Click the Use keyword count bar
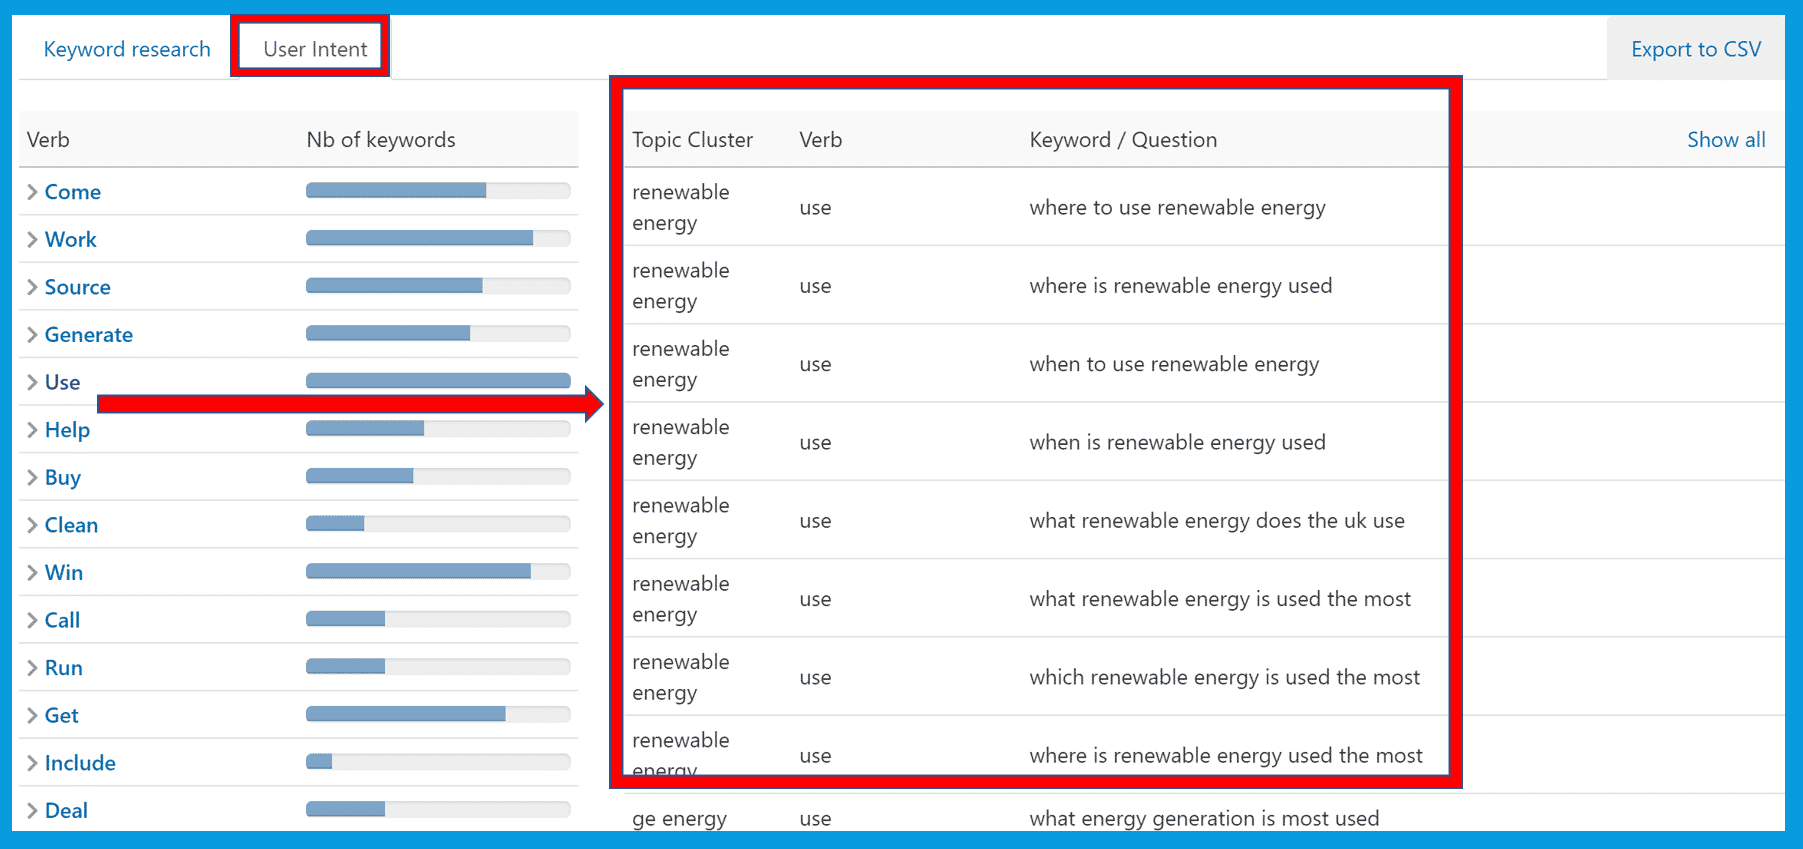Image resolution: width=1803 pixels, height=849 pixels. [x=438, y=381]
